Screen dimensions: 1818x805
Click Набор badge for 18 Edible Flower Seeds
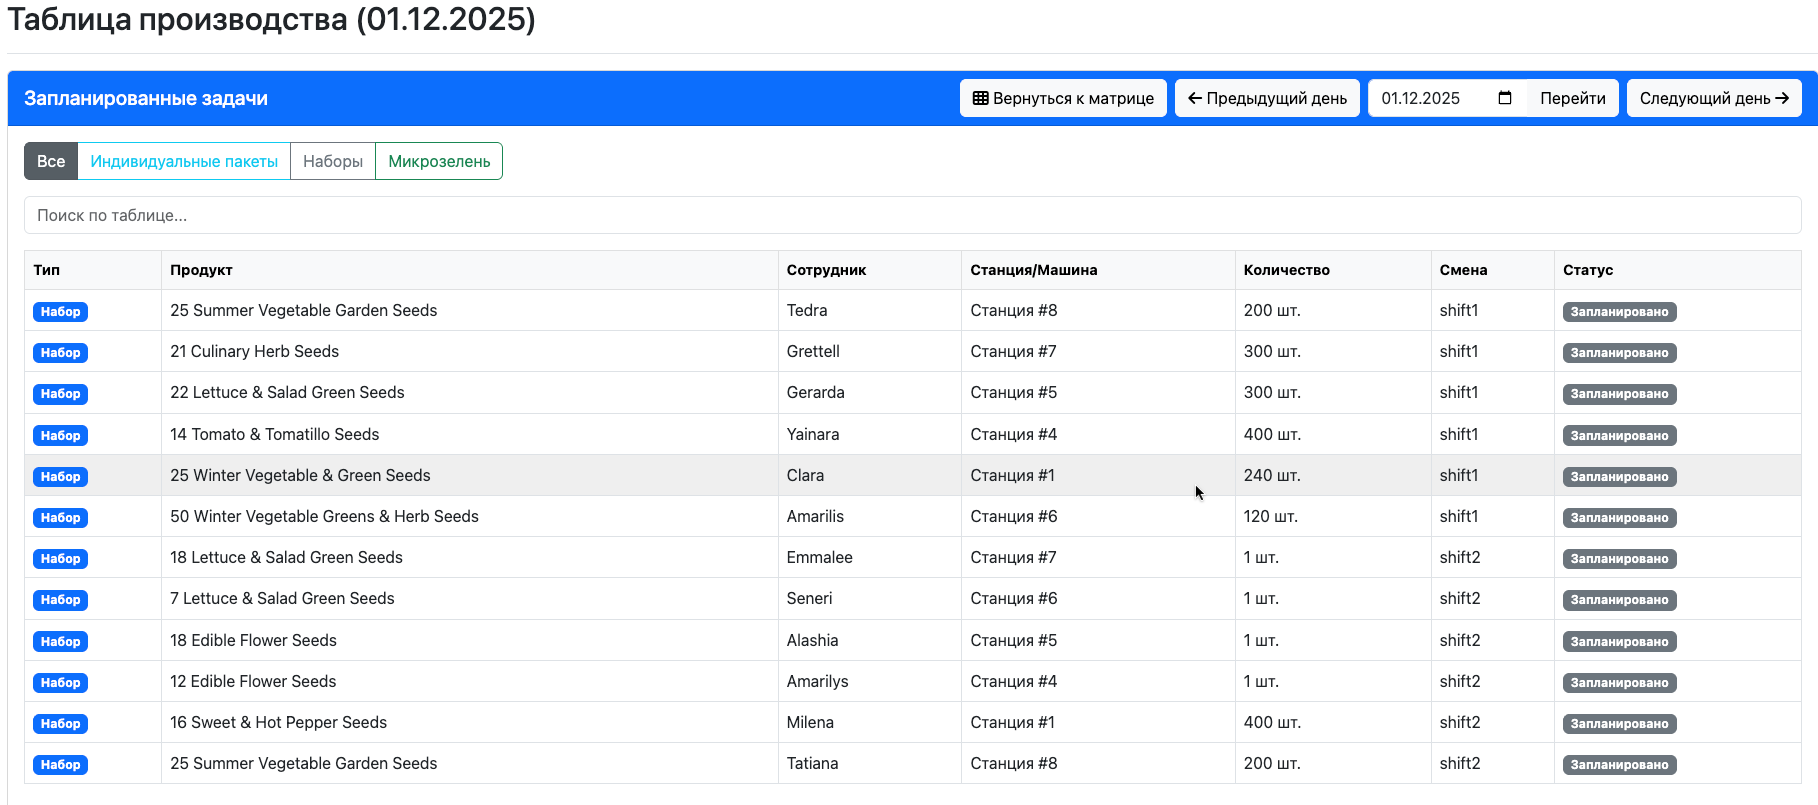pyautogui.click(x=60, y=641)
